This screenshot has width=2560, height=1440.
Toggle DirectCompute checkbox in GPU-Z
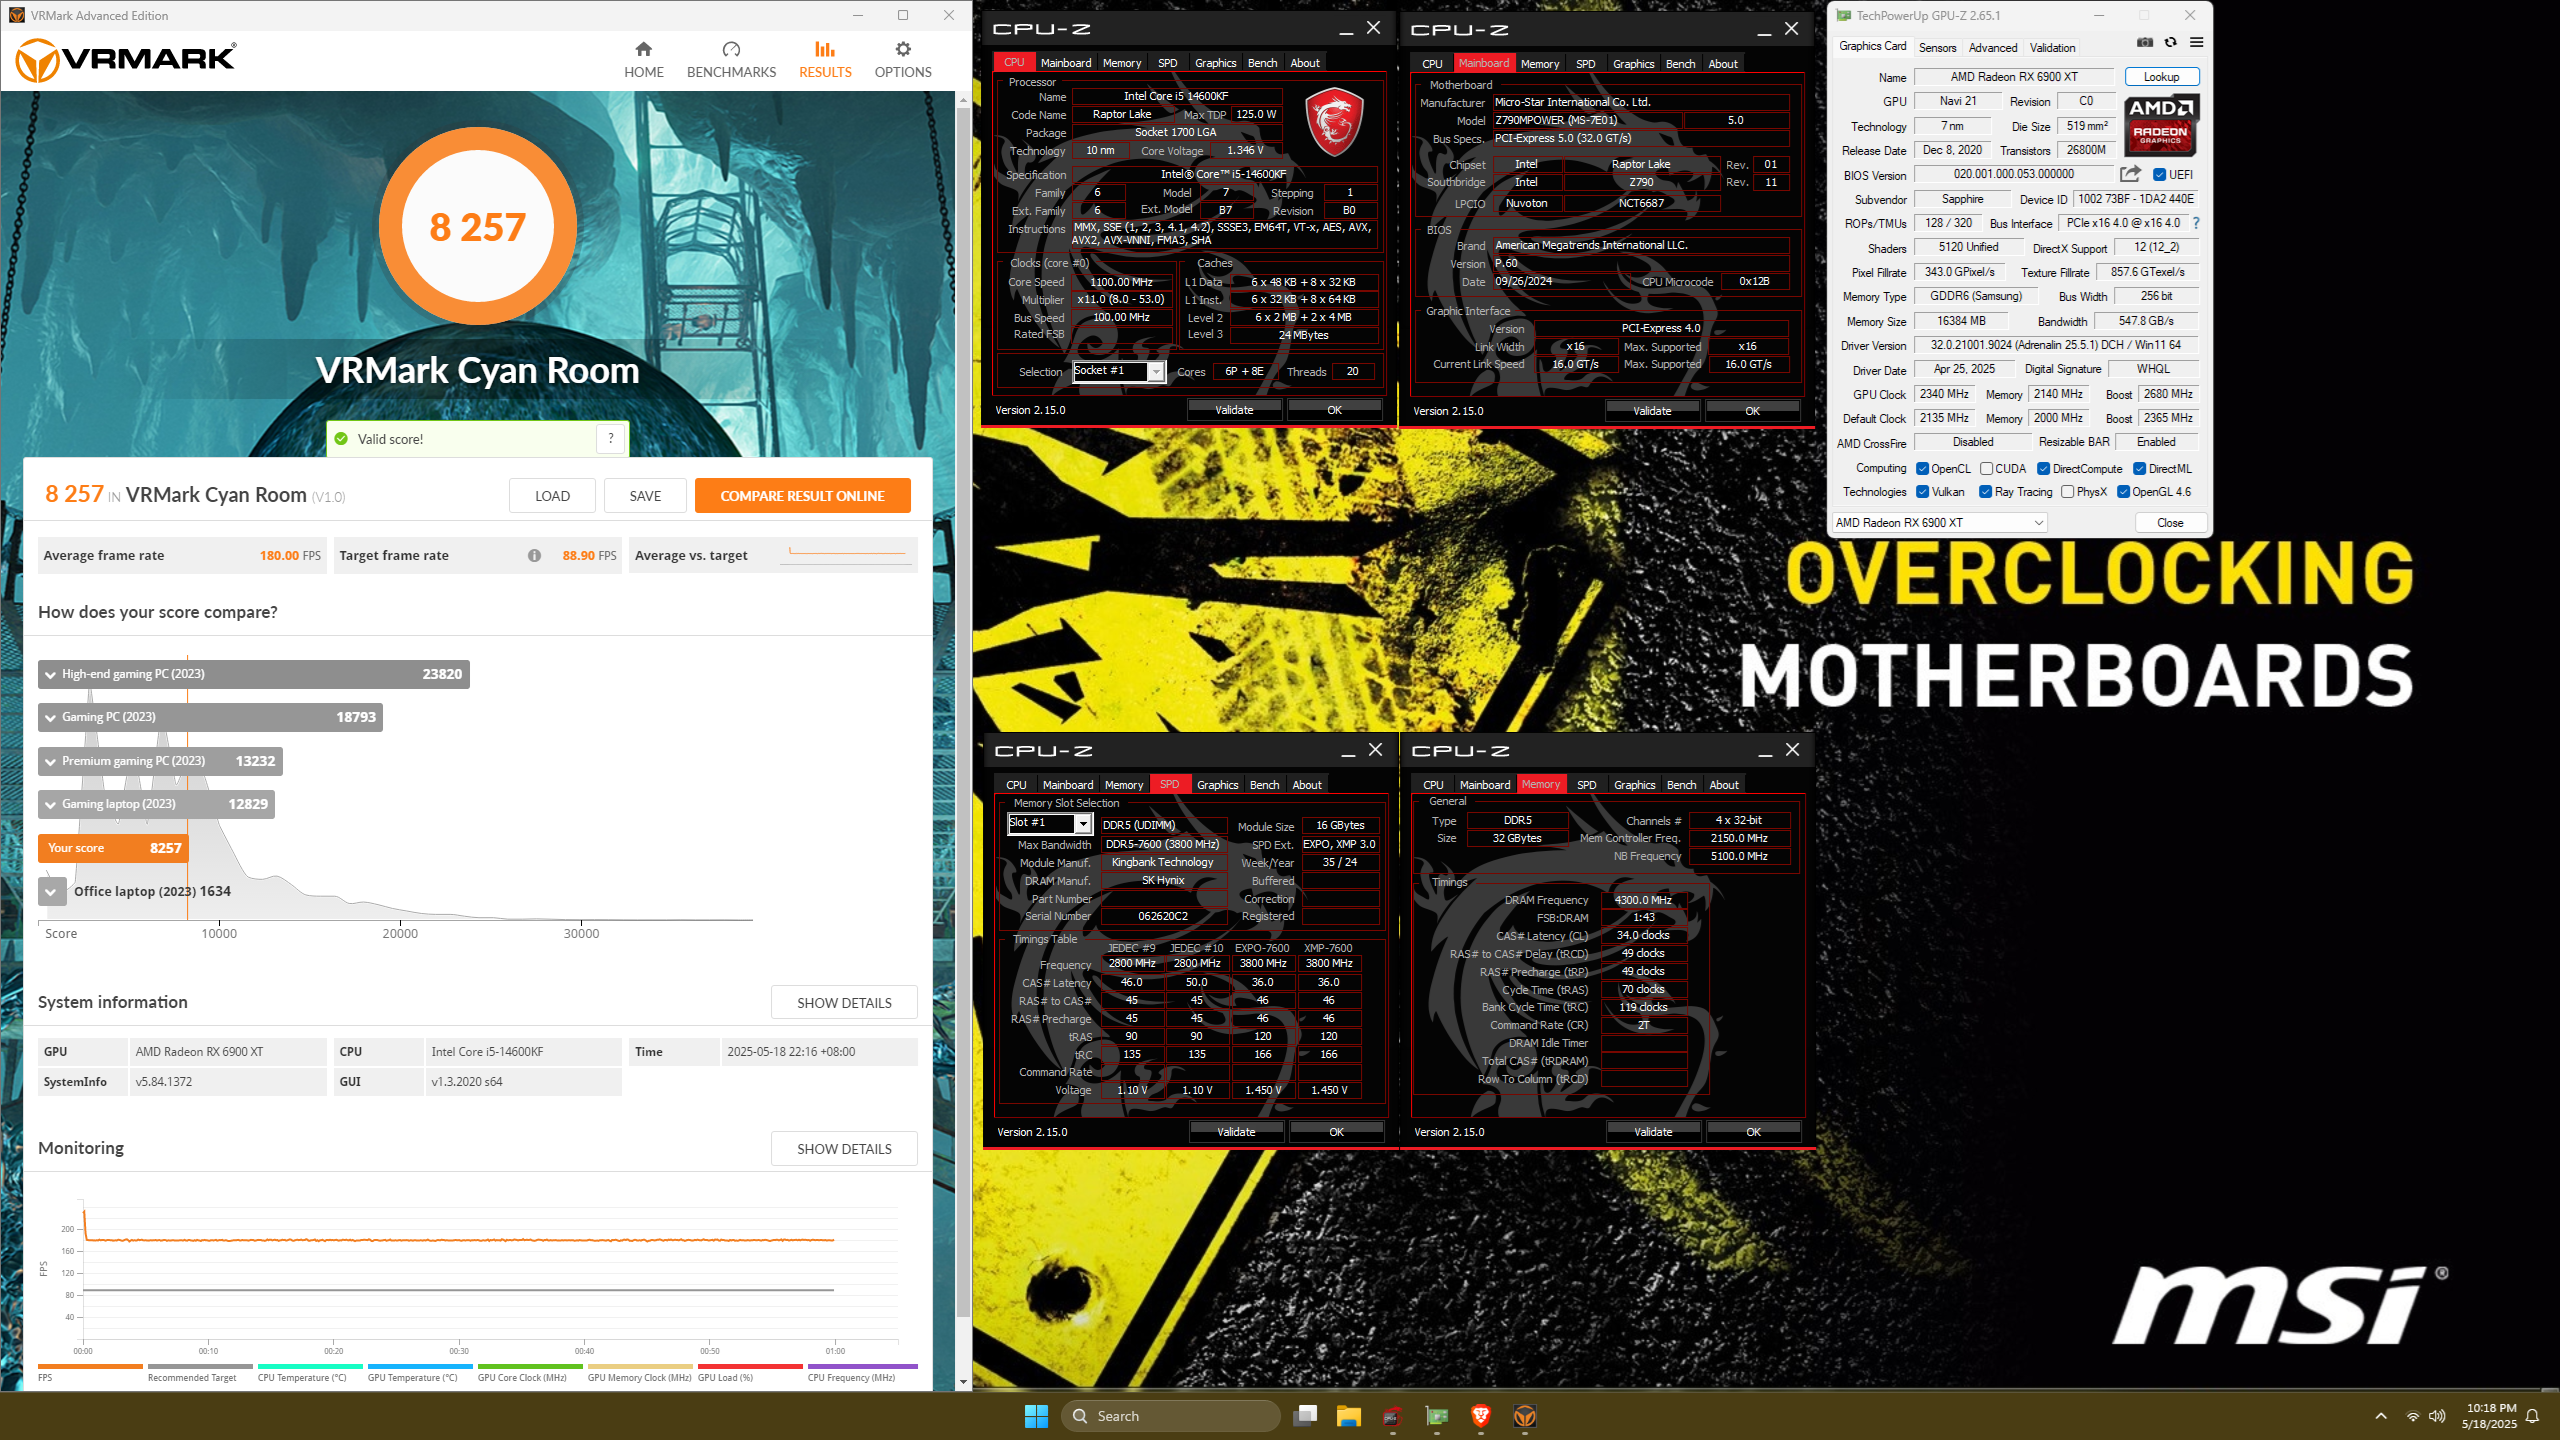coord(2044,469)
